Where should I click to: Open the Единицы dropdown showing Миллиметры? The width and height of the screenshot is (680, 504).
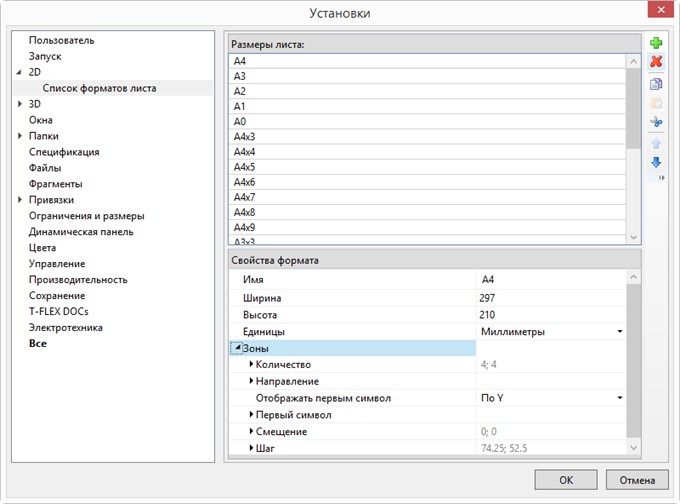click(x=551, y=331)
